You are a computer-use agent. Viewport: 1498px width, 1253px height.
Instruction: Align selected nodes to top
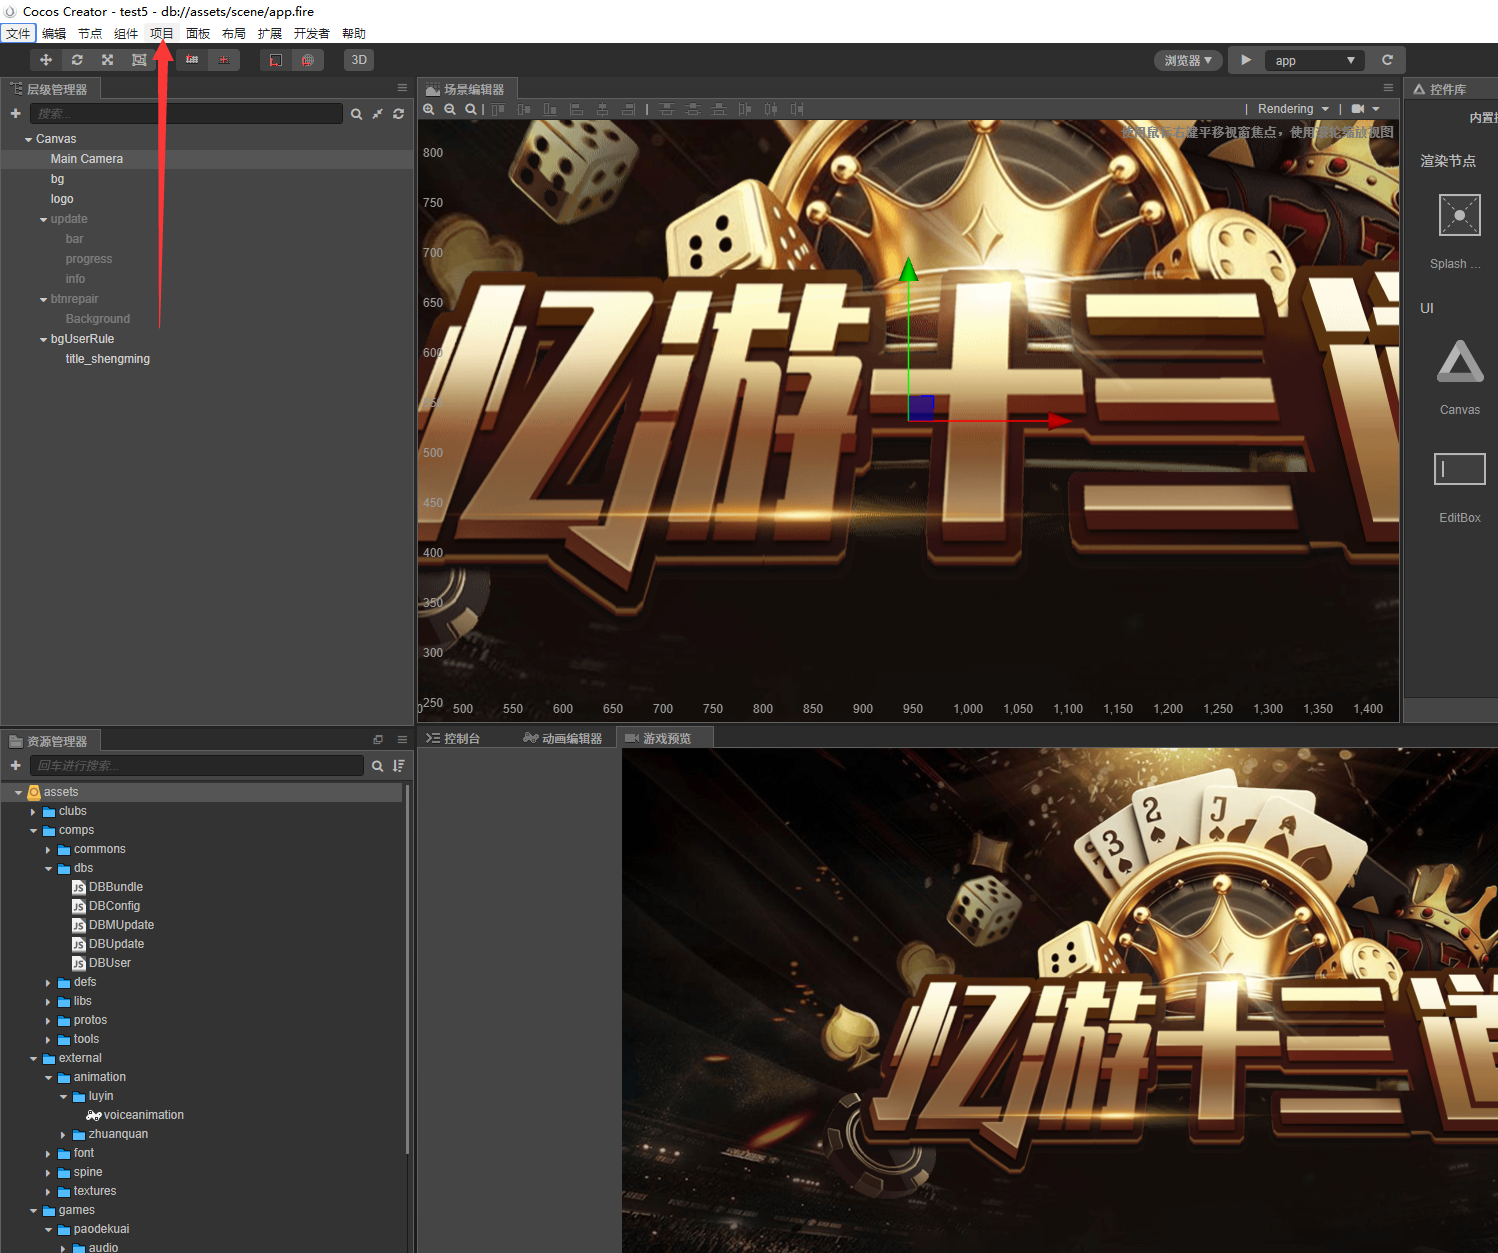point(498,109)
